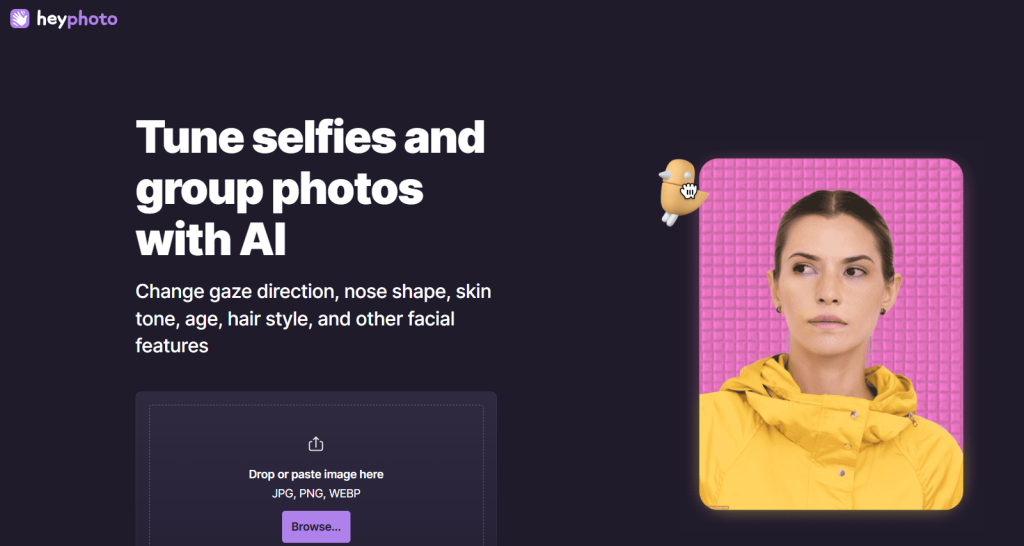The width and height of the screenshot is (1024, 546).
Task: Click the grab-hand cursor icon on mascot
Action: (689, 191)
